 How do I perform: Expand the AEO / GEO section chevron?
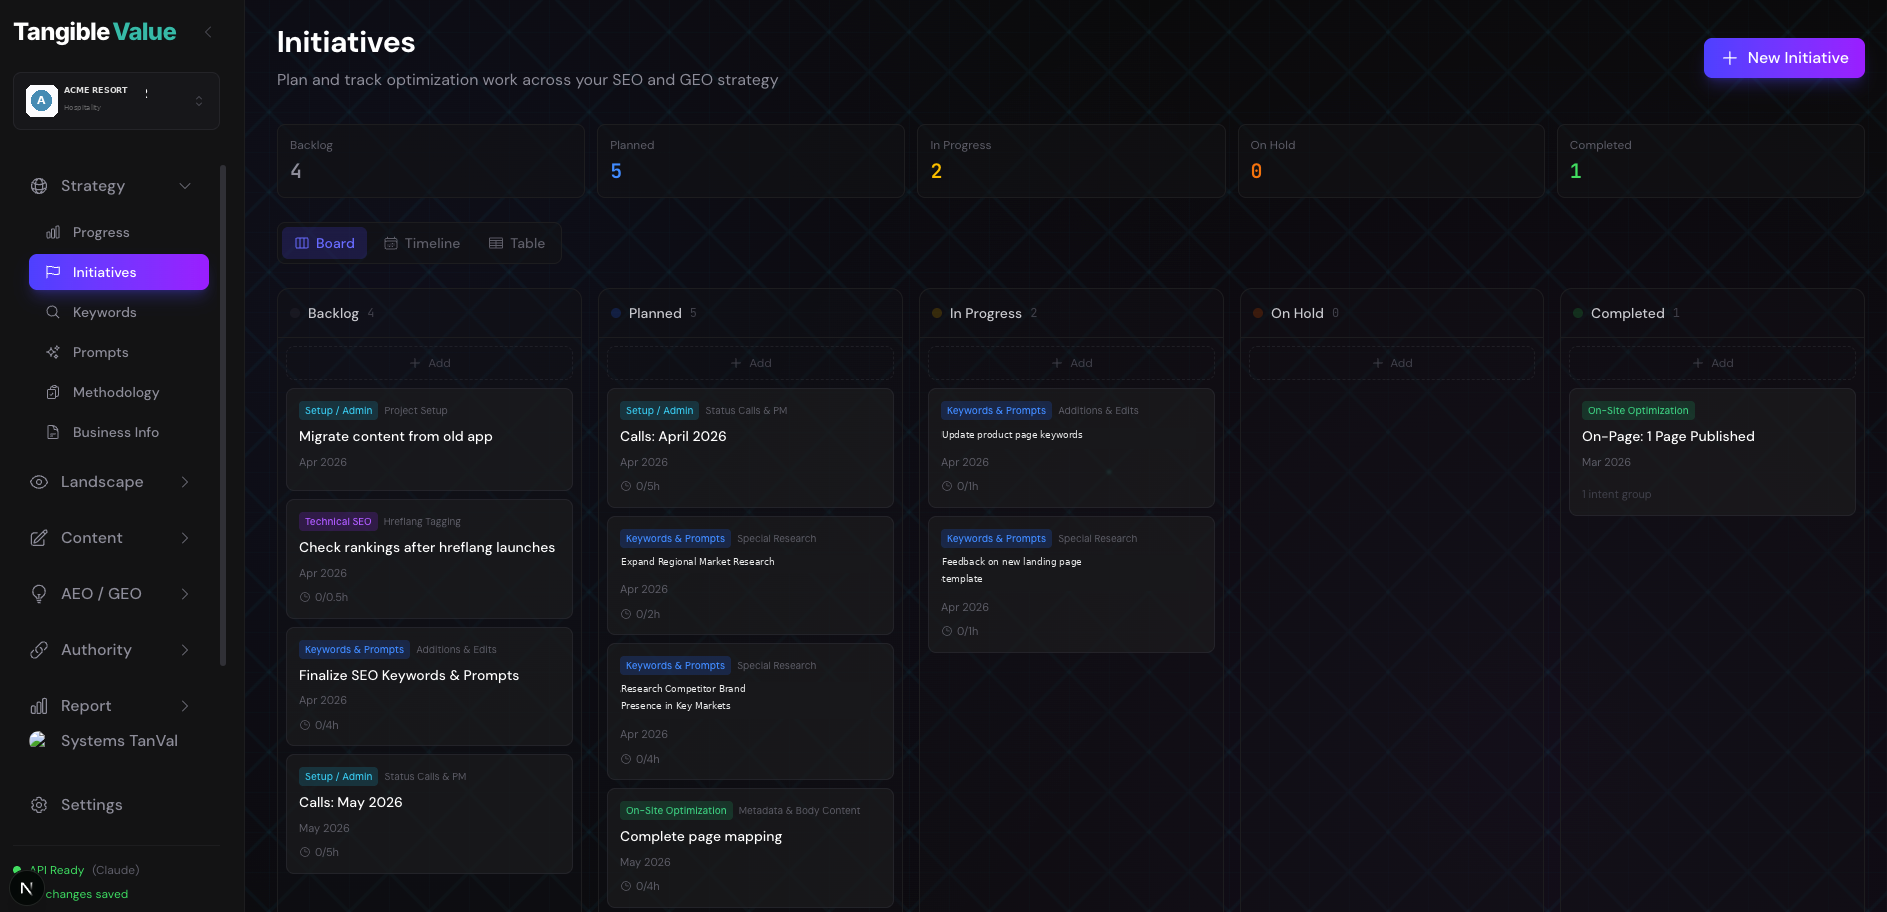tap(185, 594)
